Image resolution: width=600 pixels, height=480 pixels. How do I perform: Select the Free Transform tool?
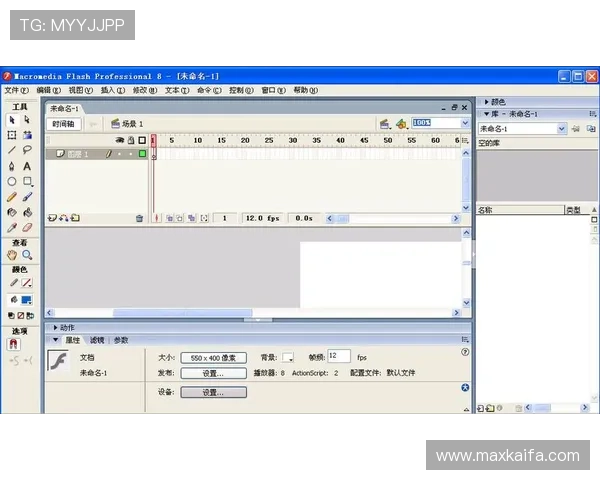point(12,135)
